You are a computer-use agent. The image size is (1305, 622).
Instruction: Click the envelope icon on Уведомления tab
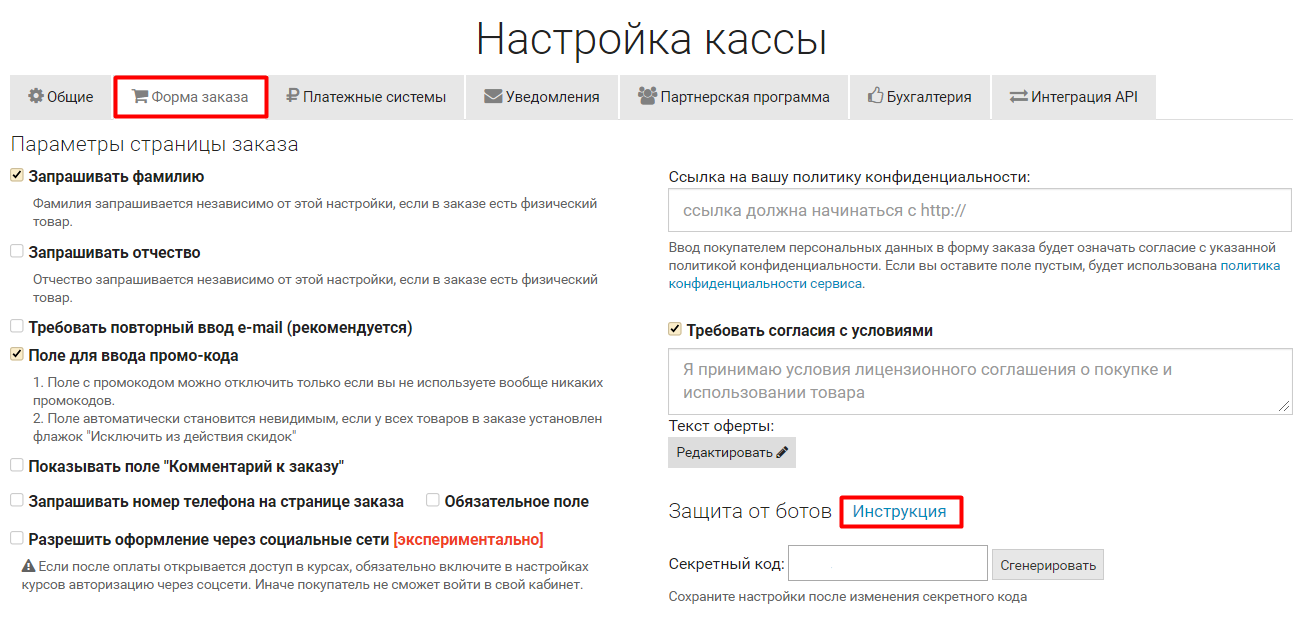[x=493, y=97]
